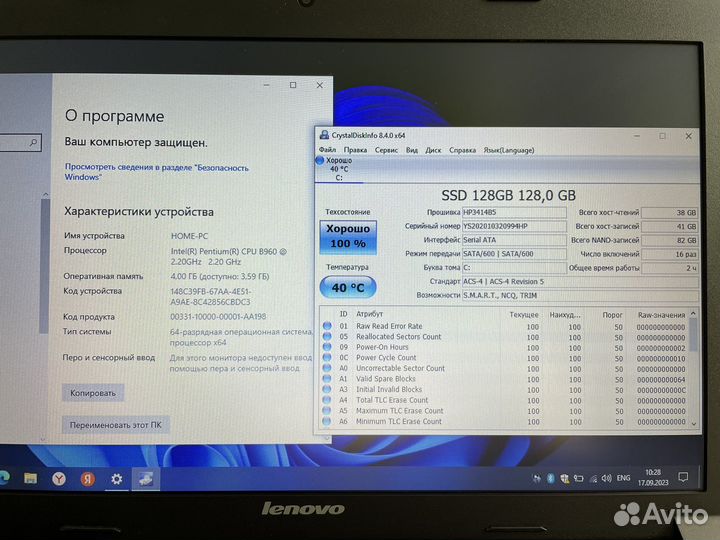This screenshot has width=720, height=540.
Task: Click status dot for Minimum TLC Erase Count
Action: (x=327, y=421)
